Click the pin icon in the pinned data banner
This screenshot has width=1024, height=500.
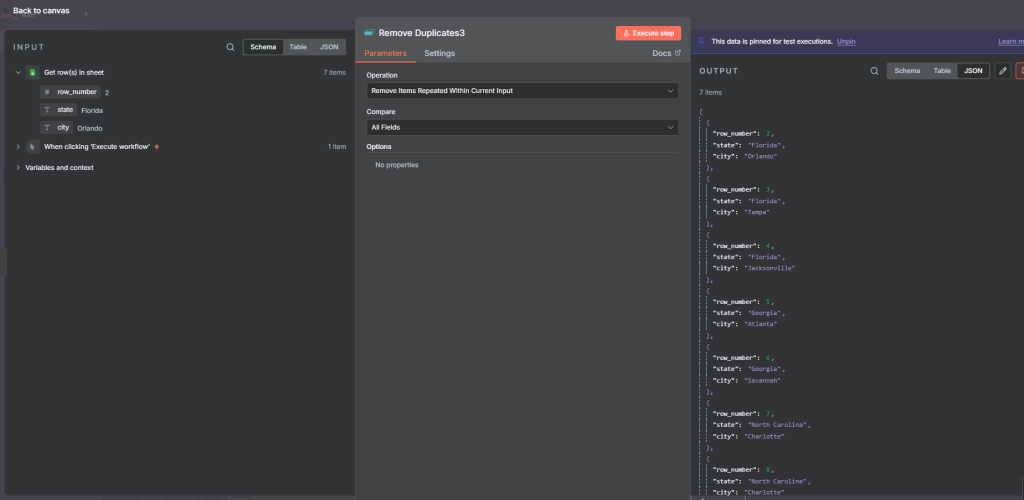[701, 42]
